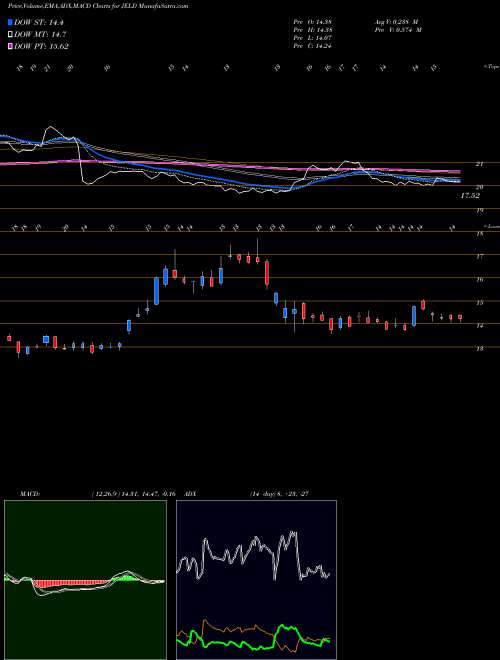The image size is (500, 660).
Task: Click the blue DOW ST legend swatch
Action: pos(10,22)
